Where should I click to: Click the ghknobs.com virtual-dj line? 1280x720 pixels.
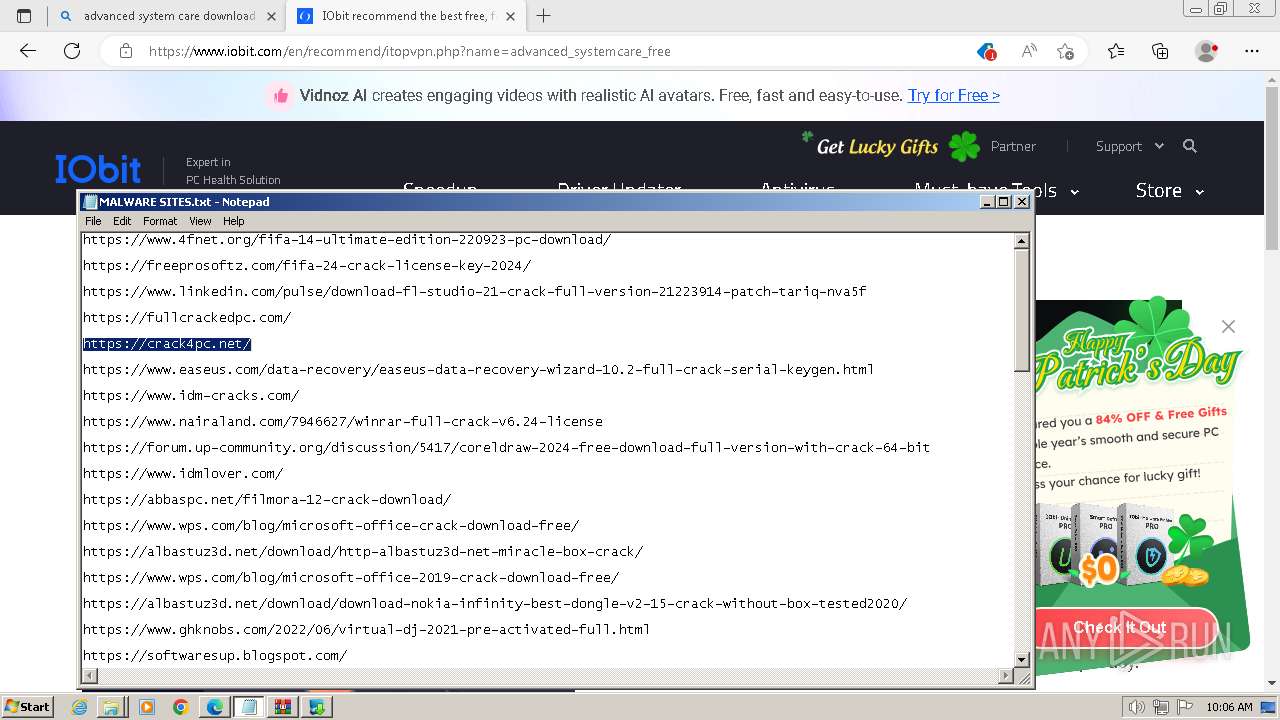click(367, 630)
